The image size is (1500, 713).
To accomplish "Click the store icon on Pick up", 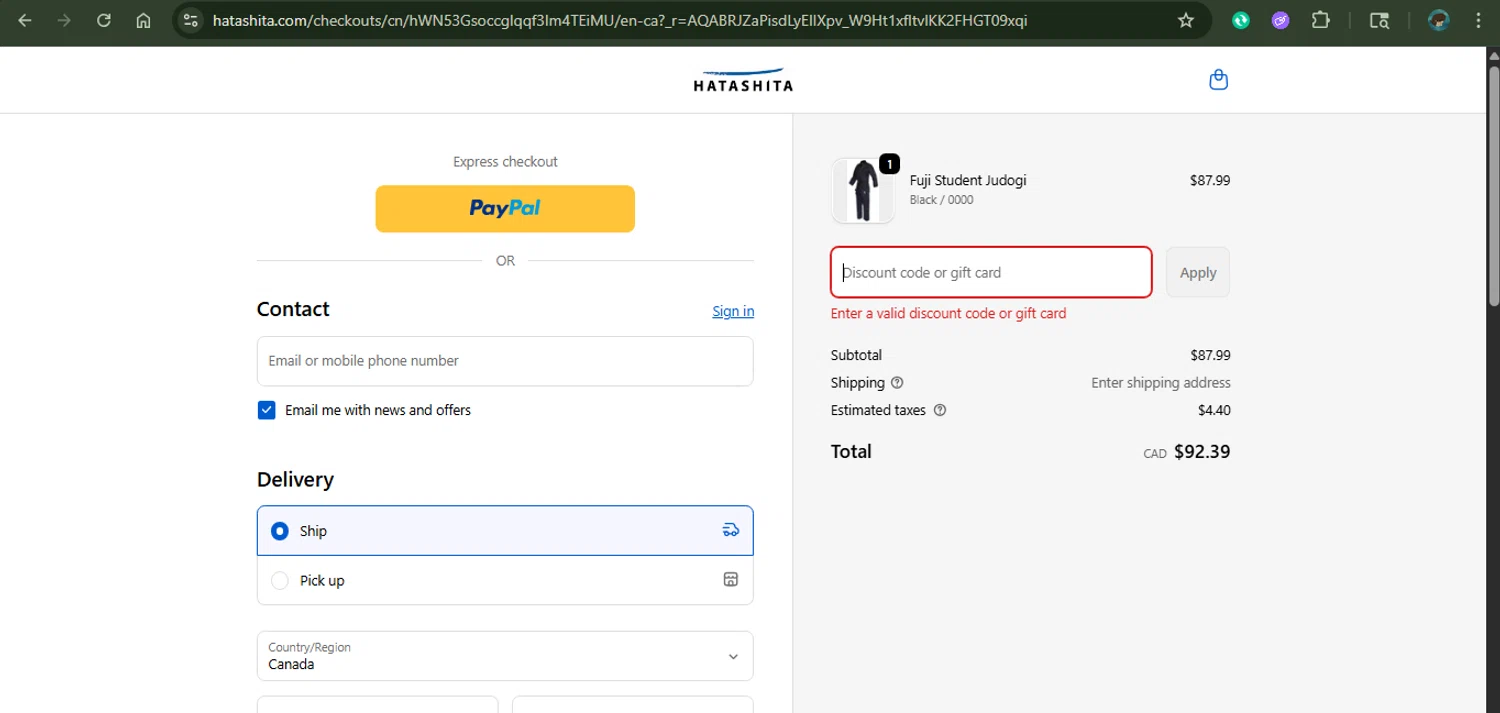I will [731, 580].
